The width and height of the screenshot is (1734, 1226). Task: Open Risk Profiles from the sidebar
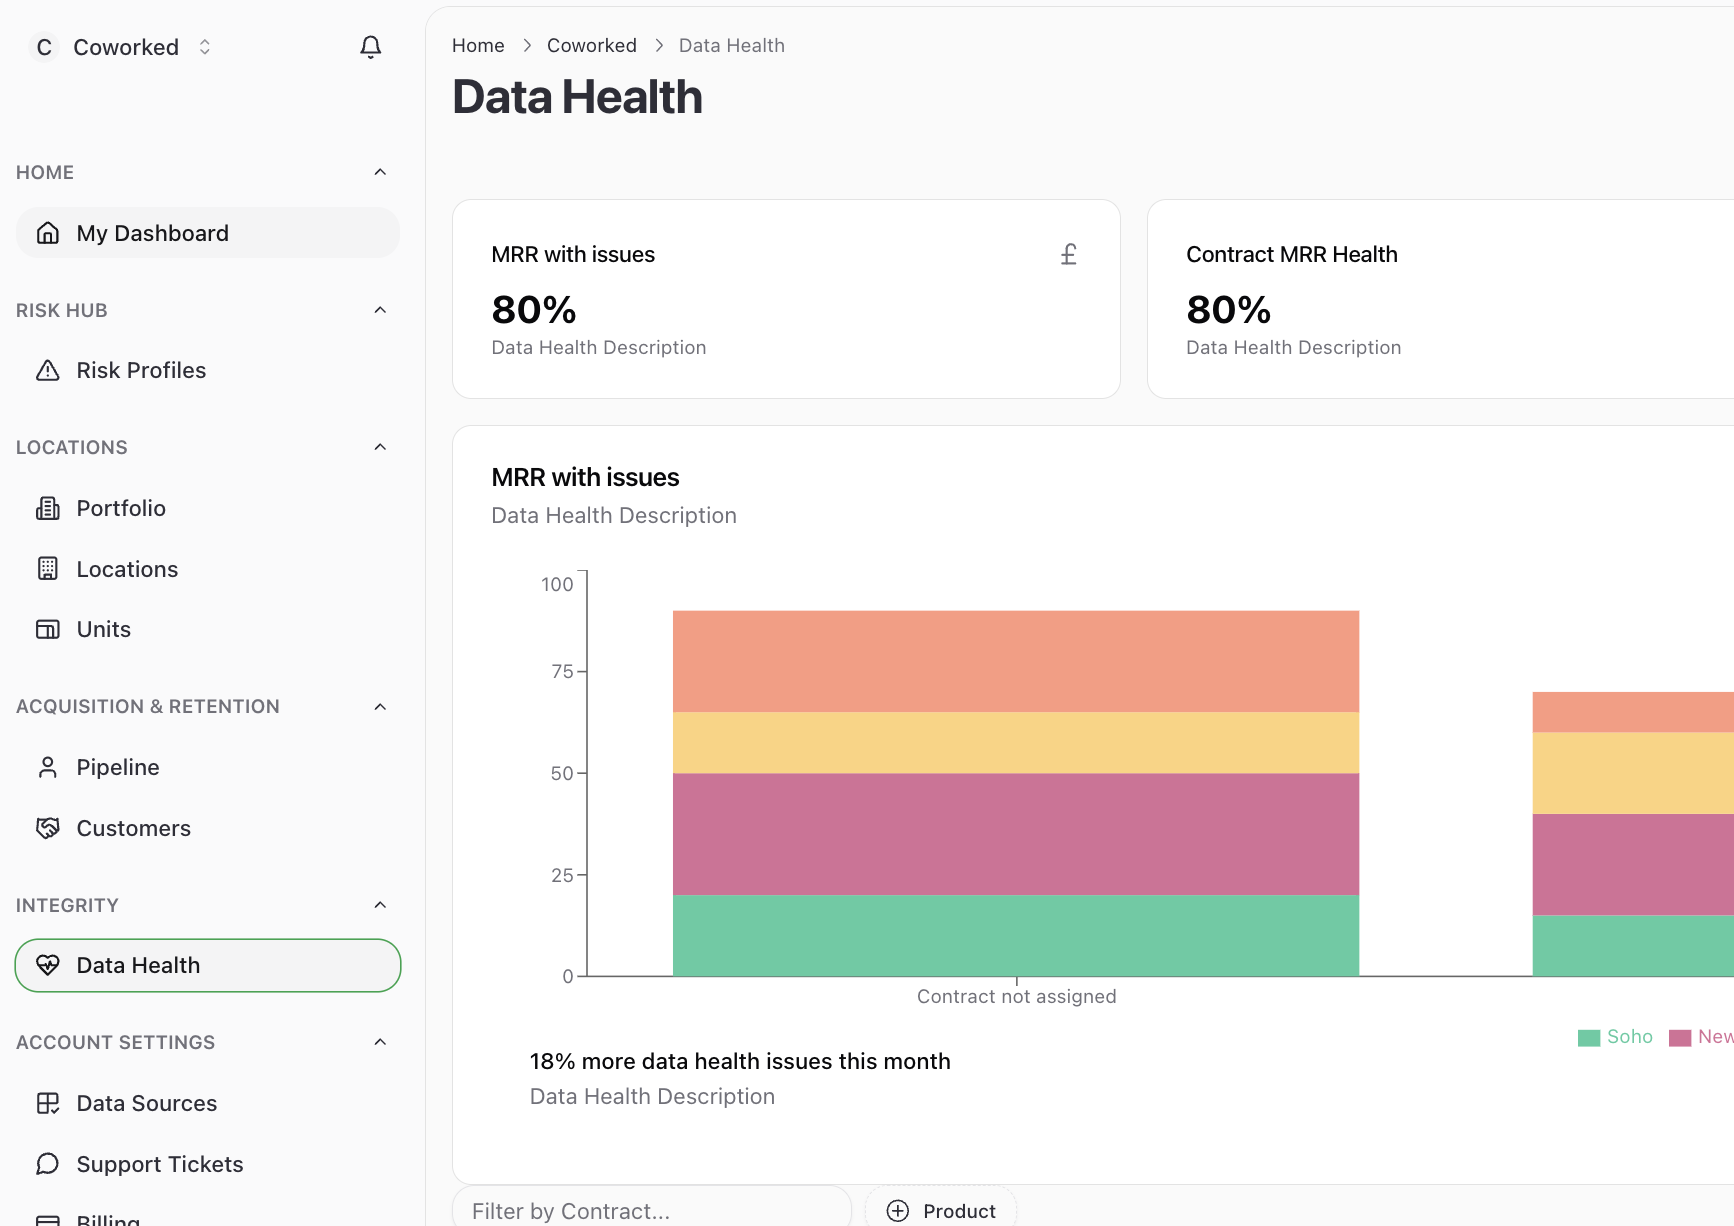click(141, 370)
